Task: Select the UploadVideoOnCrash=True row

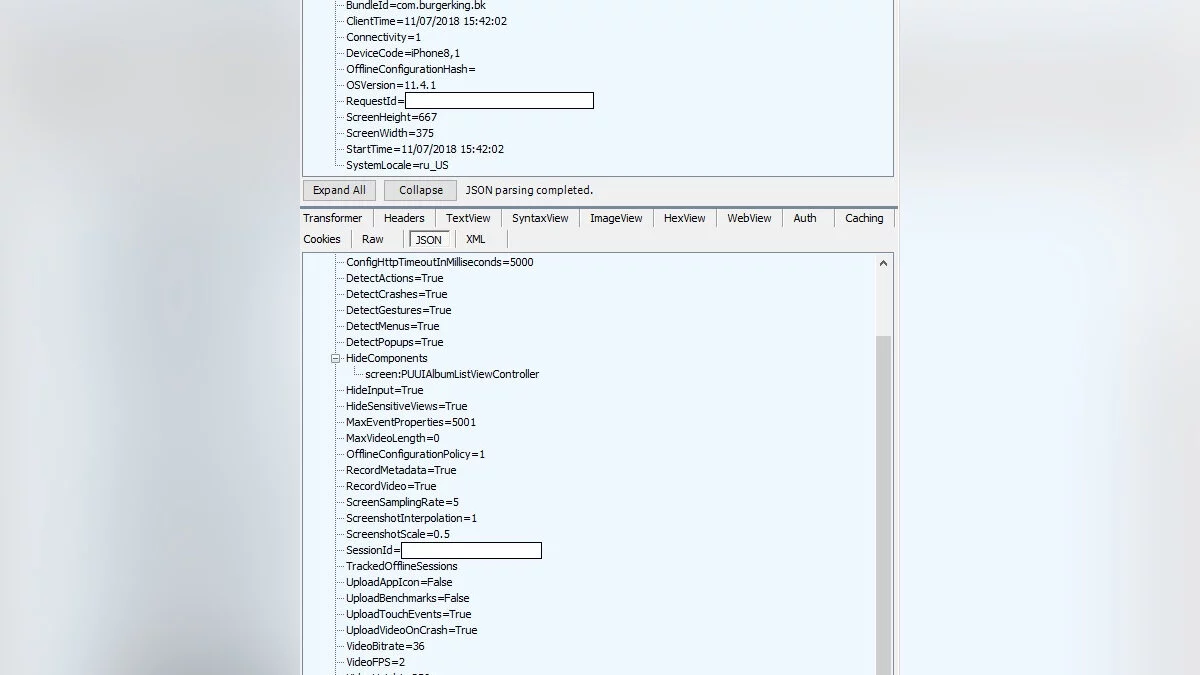Action: click(411, 630)
